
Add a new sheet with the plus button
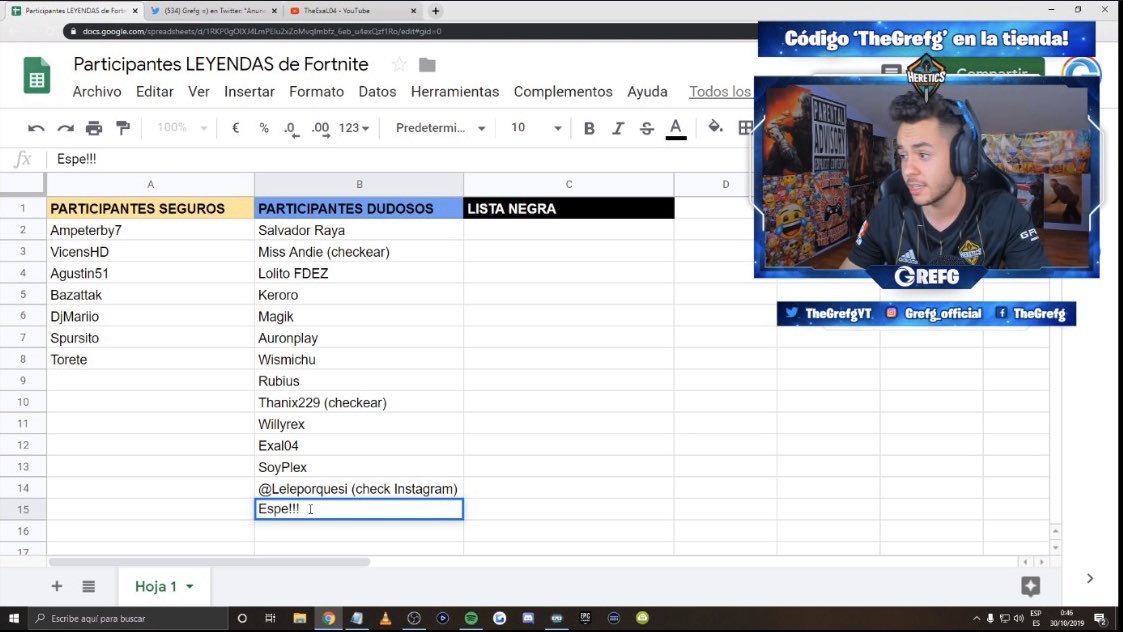click(57, 586)
